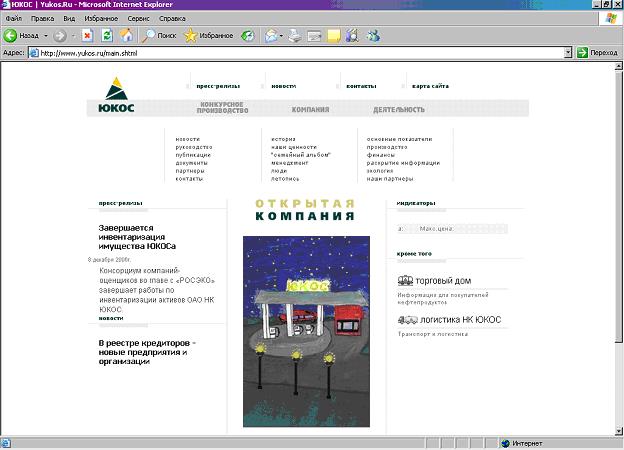This screenshot has height=450, width=624.
Task: Open руководство submenu link
Action: [x=194, y=147]
